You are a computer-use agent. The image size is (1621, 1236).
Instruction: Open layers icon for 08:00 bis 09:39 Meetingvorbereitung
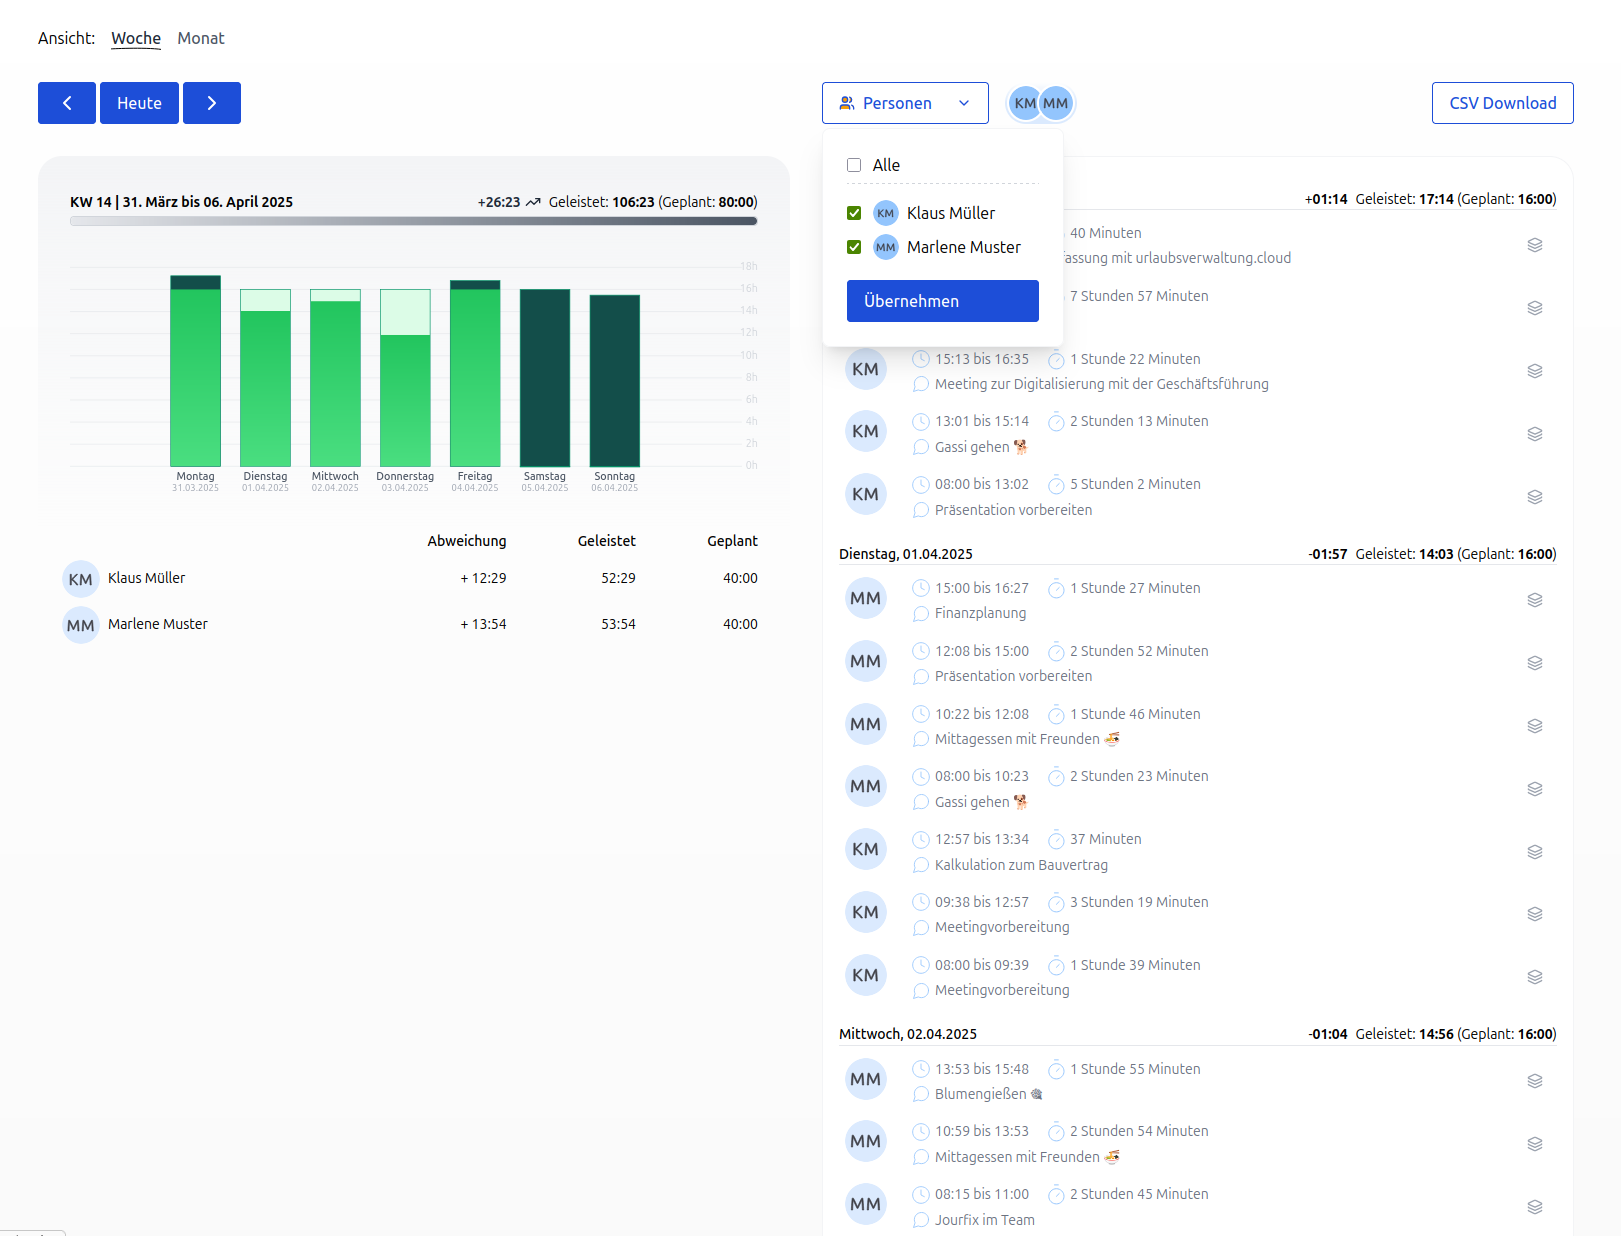tap(1535, 977)
